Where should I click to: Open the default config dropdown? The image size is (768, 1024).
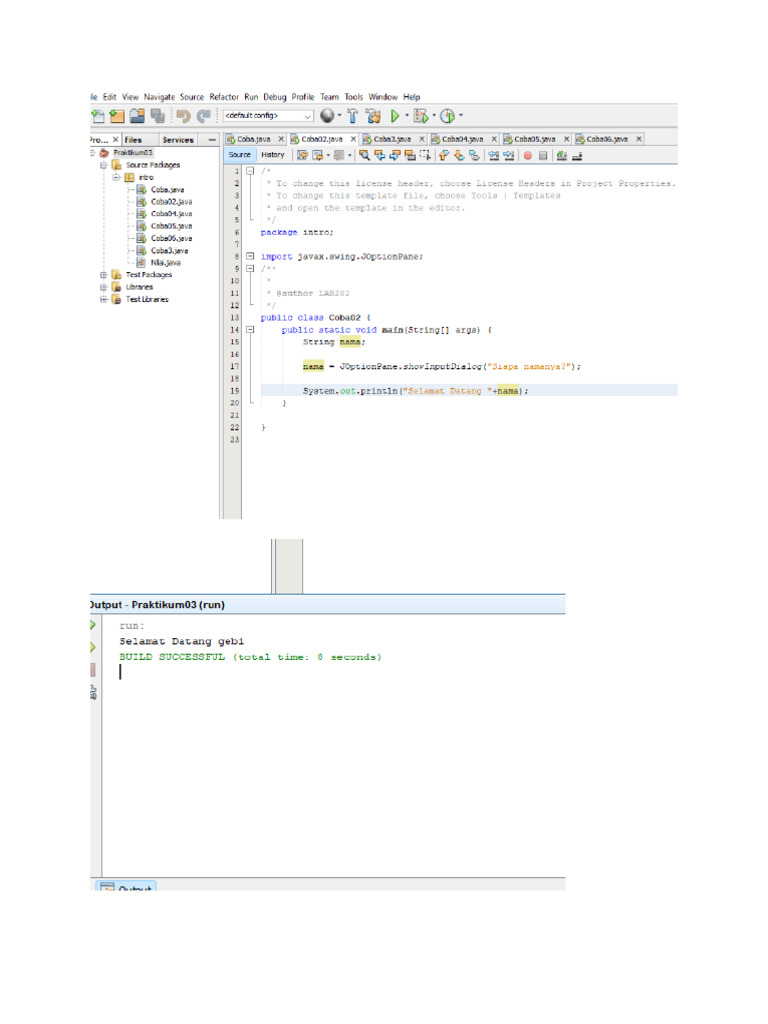306,116
